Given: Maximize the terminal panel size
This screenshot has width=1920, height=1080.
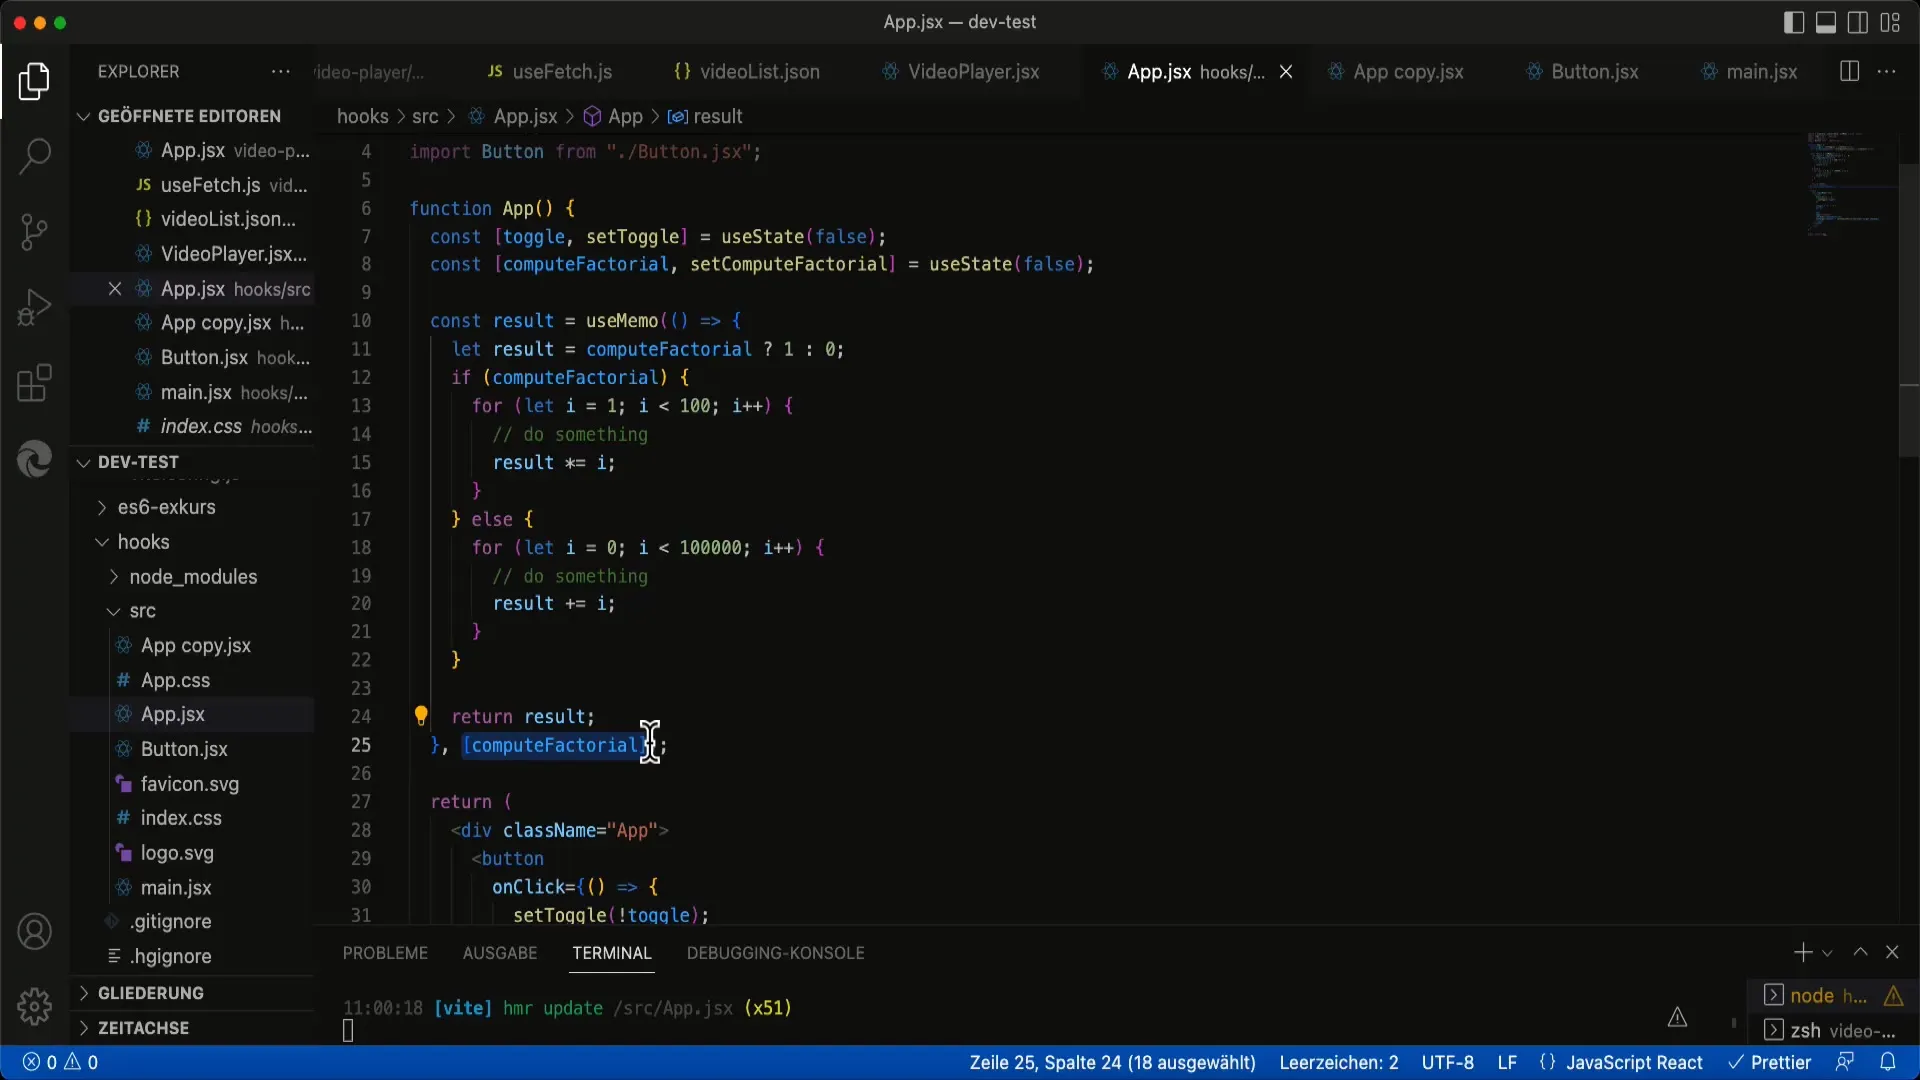Looking at the screenshot, I should pyautogui.click(x=1860, y=953).
